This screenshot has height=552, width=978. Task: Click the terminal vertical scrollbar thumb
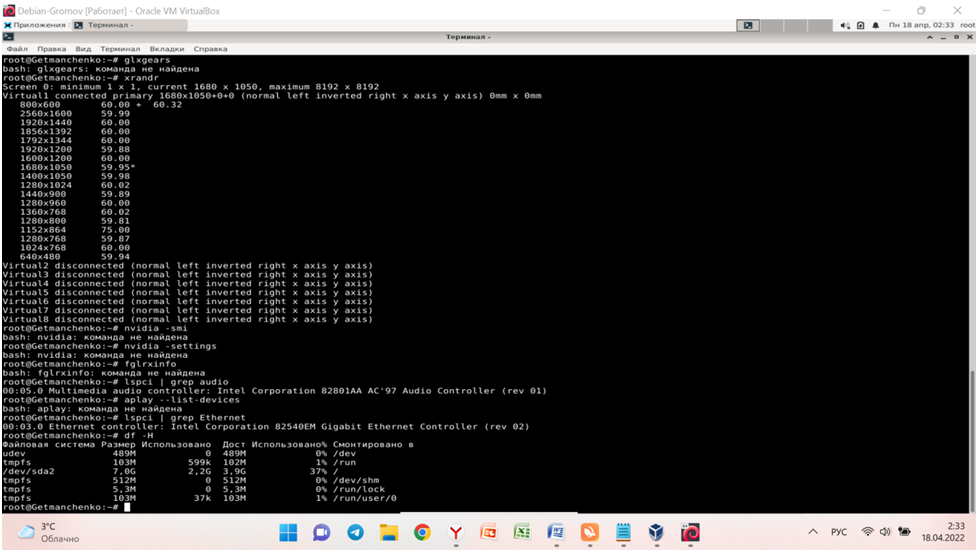972,442
